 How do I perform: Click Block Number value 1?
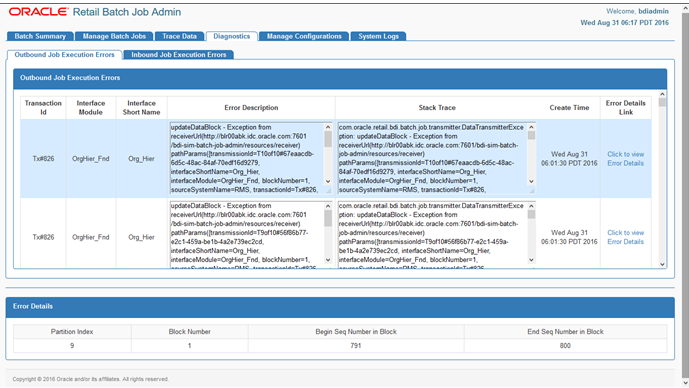(x=189, y=346)
